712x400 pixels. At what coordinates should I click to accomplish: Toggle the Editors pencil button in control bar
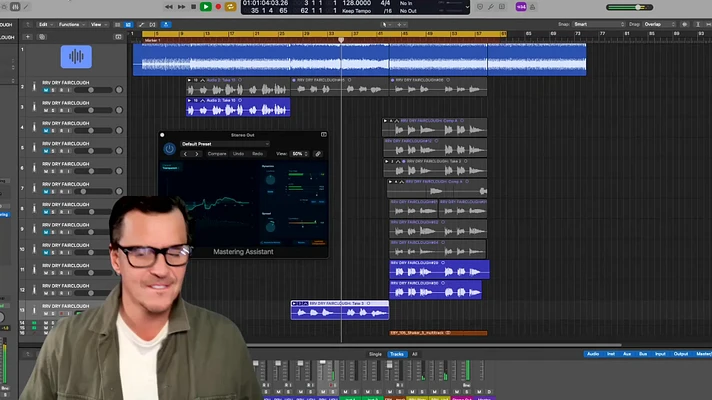[26, 7]
